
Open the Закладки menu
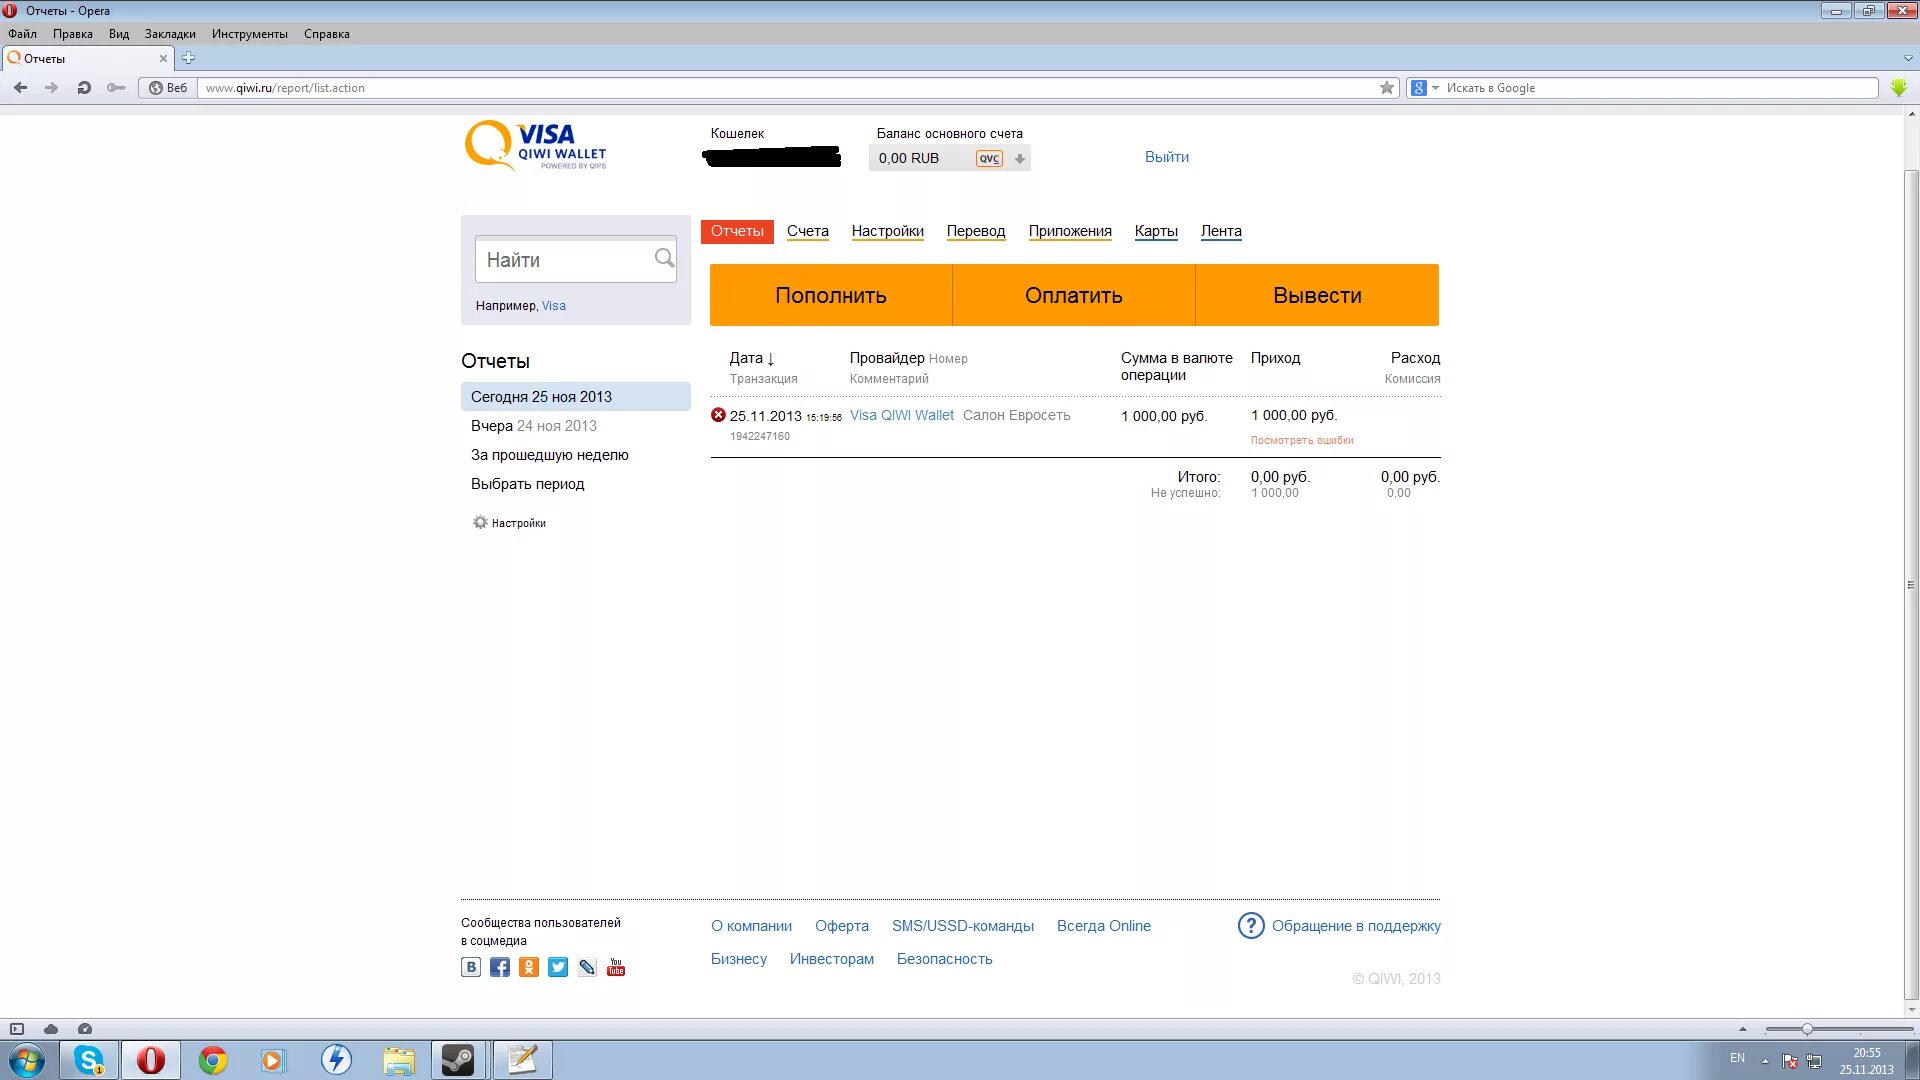coord(170,34)
